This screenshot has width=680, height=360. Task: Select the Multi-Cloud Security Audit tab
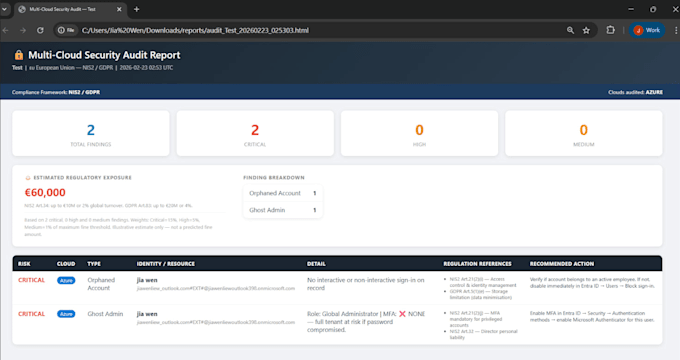point(70,9)
